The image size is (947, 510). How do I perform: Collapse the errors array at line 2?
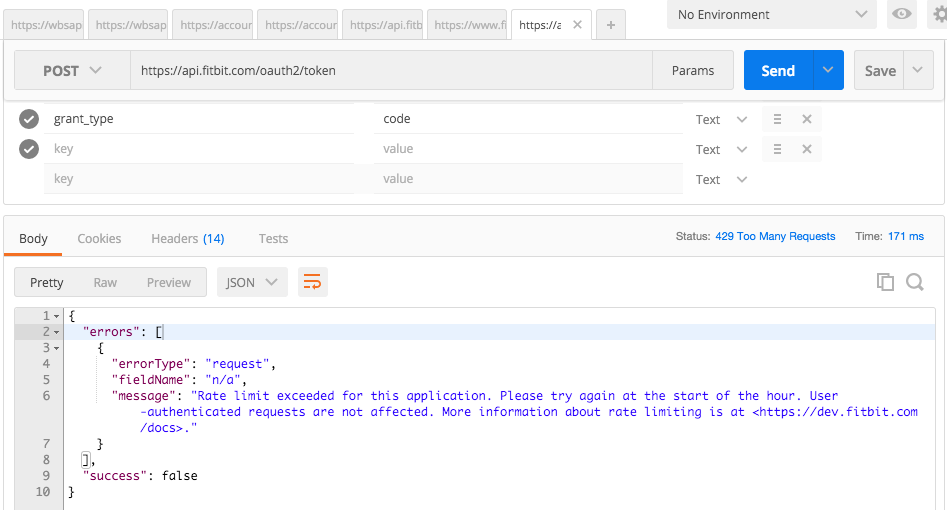(56, 332)
